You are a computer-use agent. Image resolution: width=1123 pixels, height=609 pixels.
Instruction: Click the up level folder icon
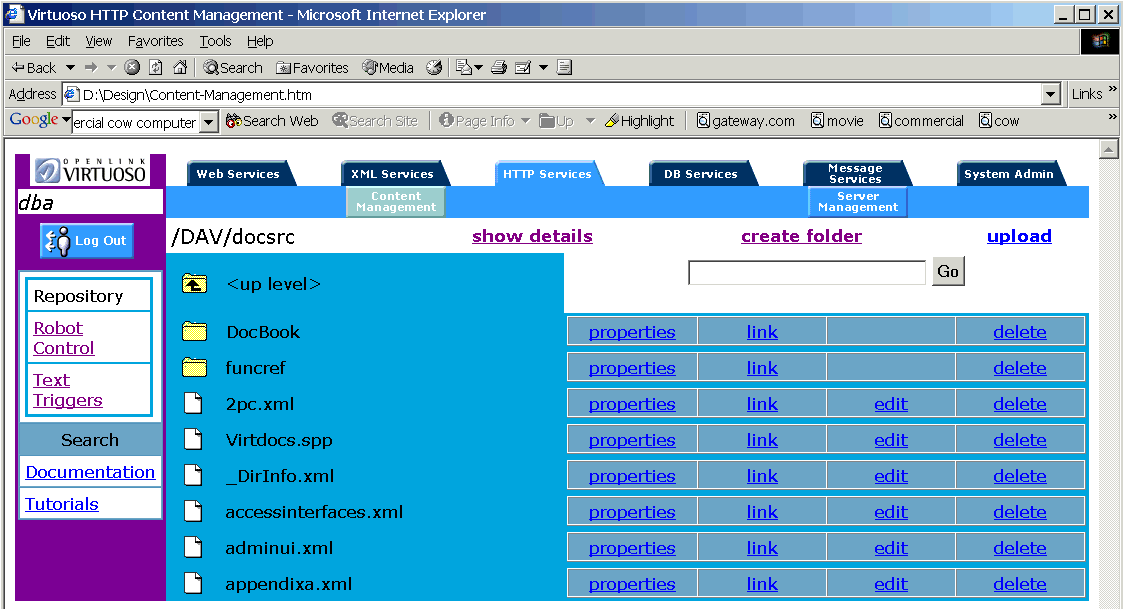pos(194,284)
